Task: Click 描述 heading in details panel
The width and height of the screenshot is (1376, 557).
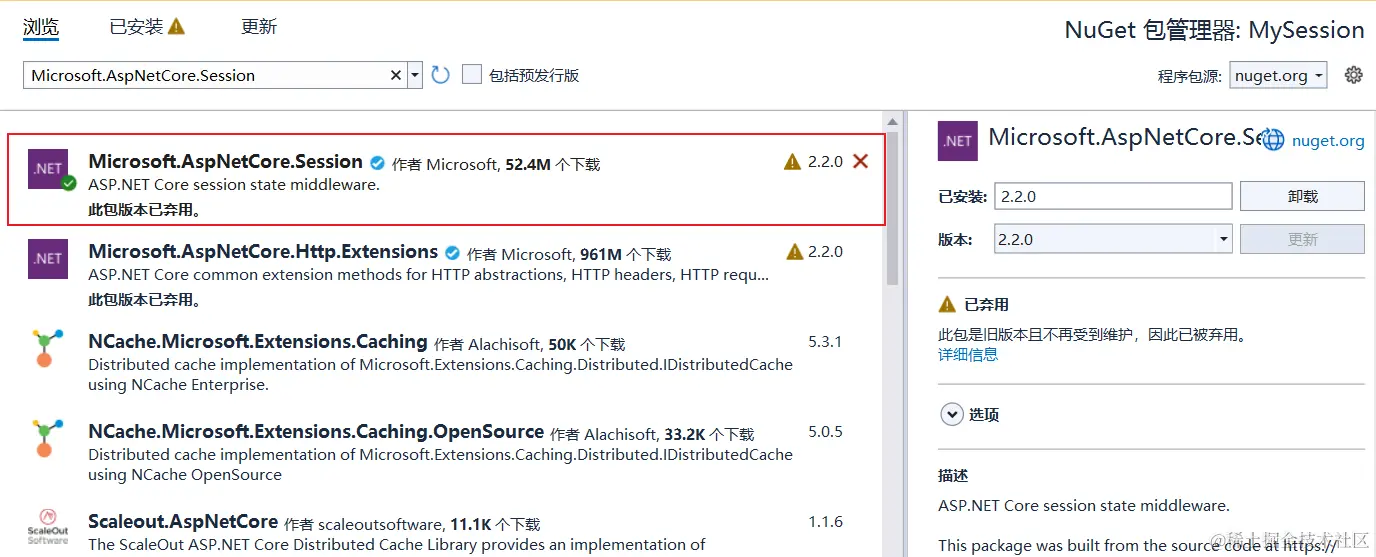Action: [x=953, y=475]
